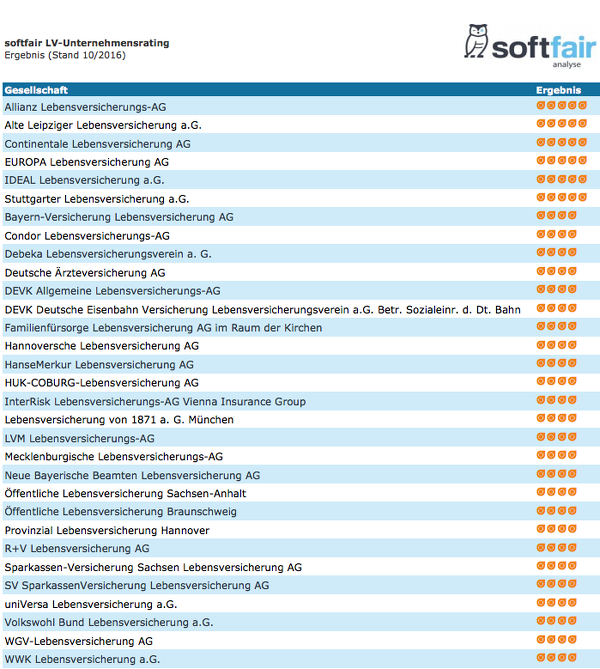Viewport: 600px width, 669px height.
Task: Click the softfair owl logo
Action: [x=476, y=41]
